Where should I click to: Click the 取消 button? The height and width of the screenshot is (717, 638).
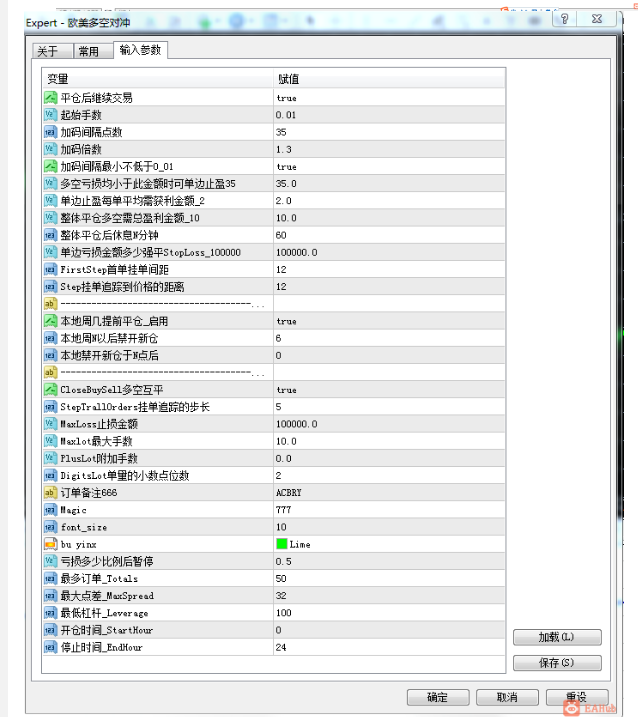507,697
